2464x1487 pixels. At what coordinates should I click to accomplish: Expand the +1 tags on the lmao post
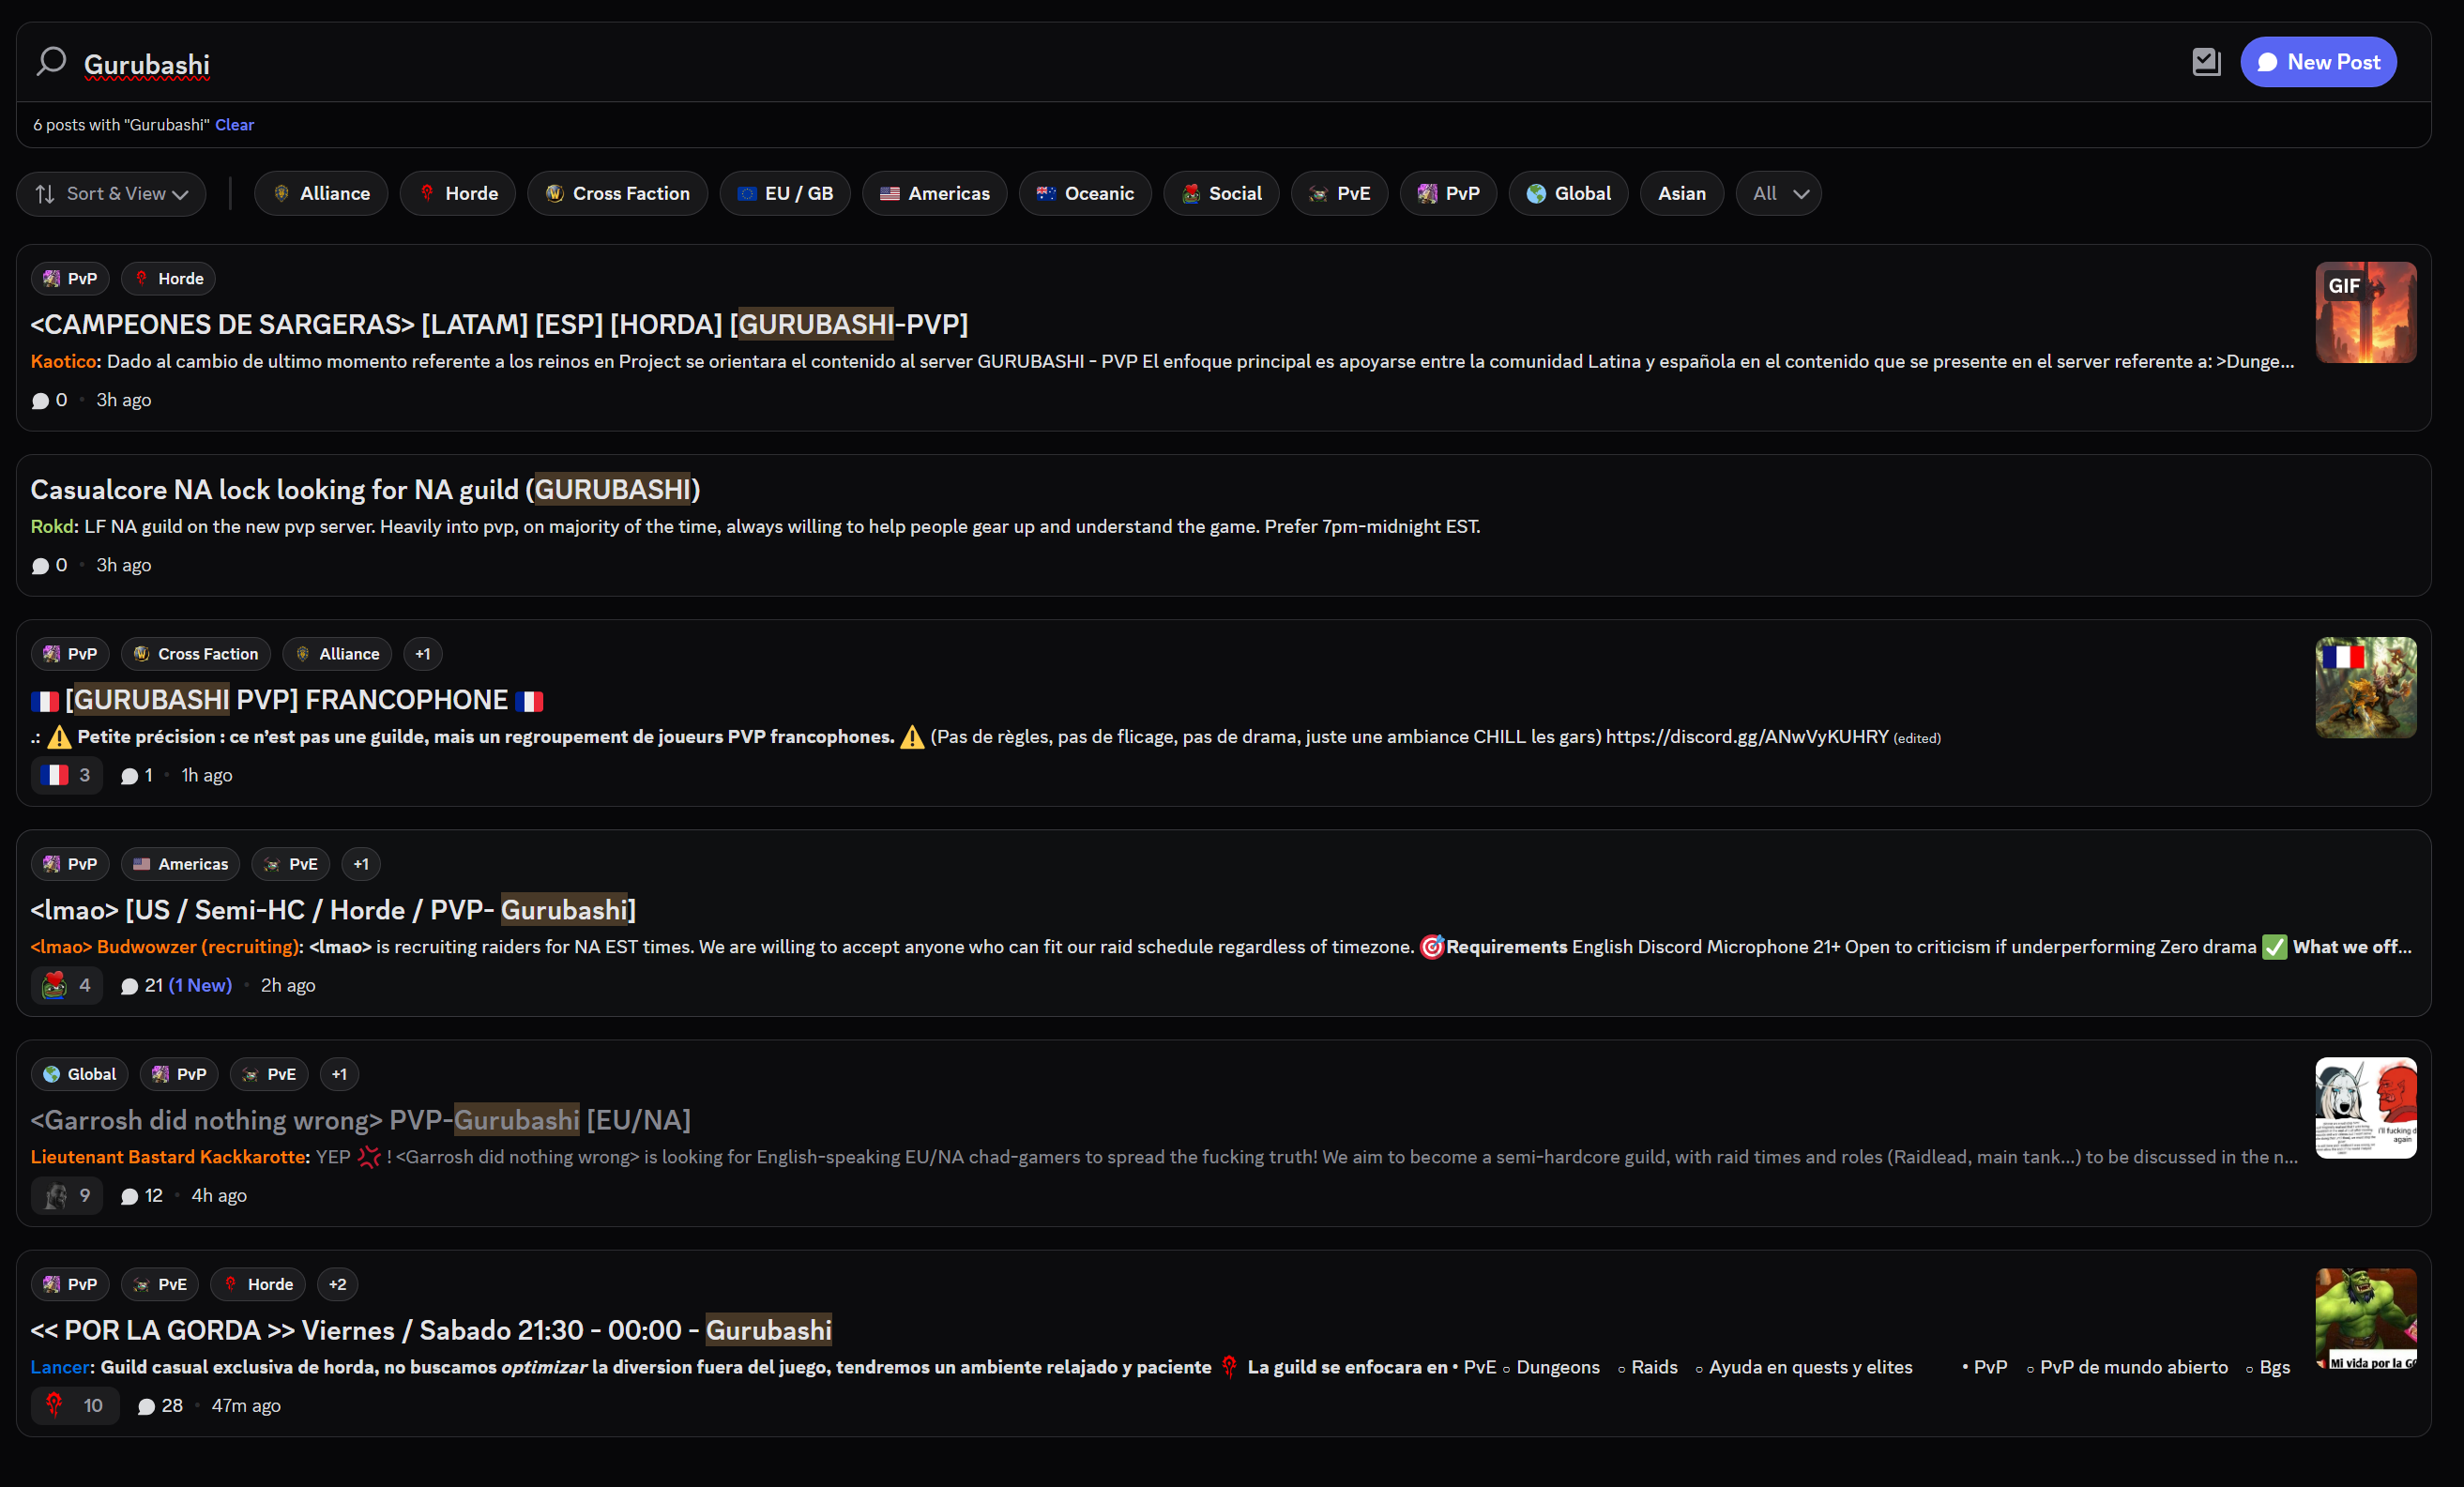[361, 864]
